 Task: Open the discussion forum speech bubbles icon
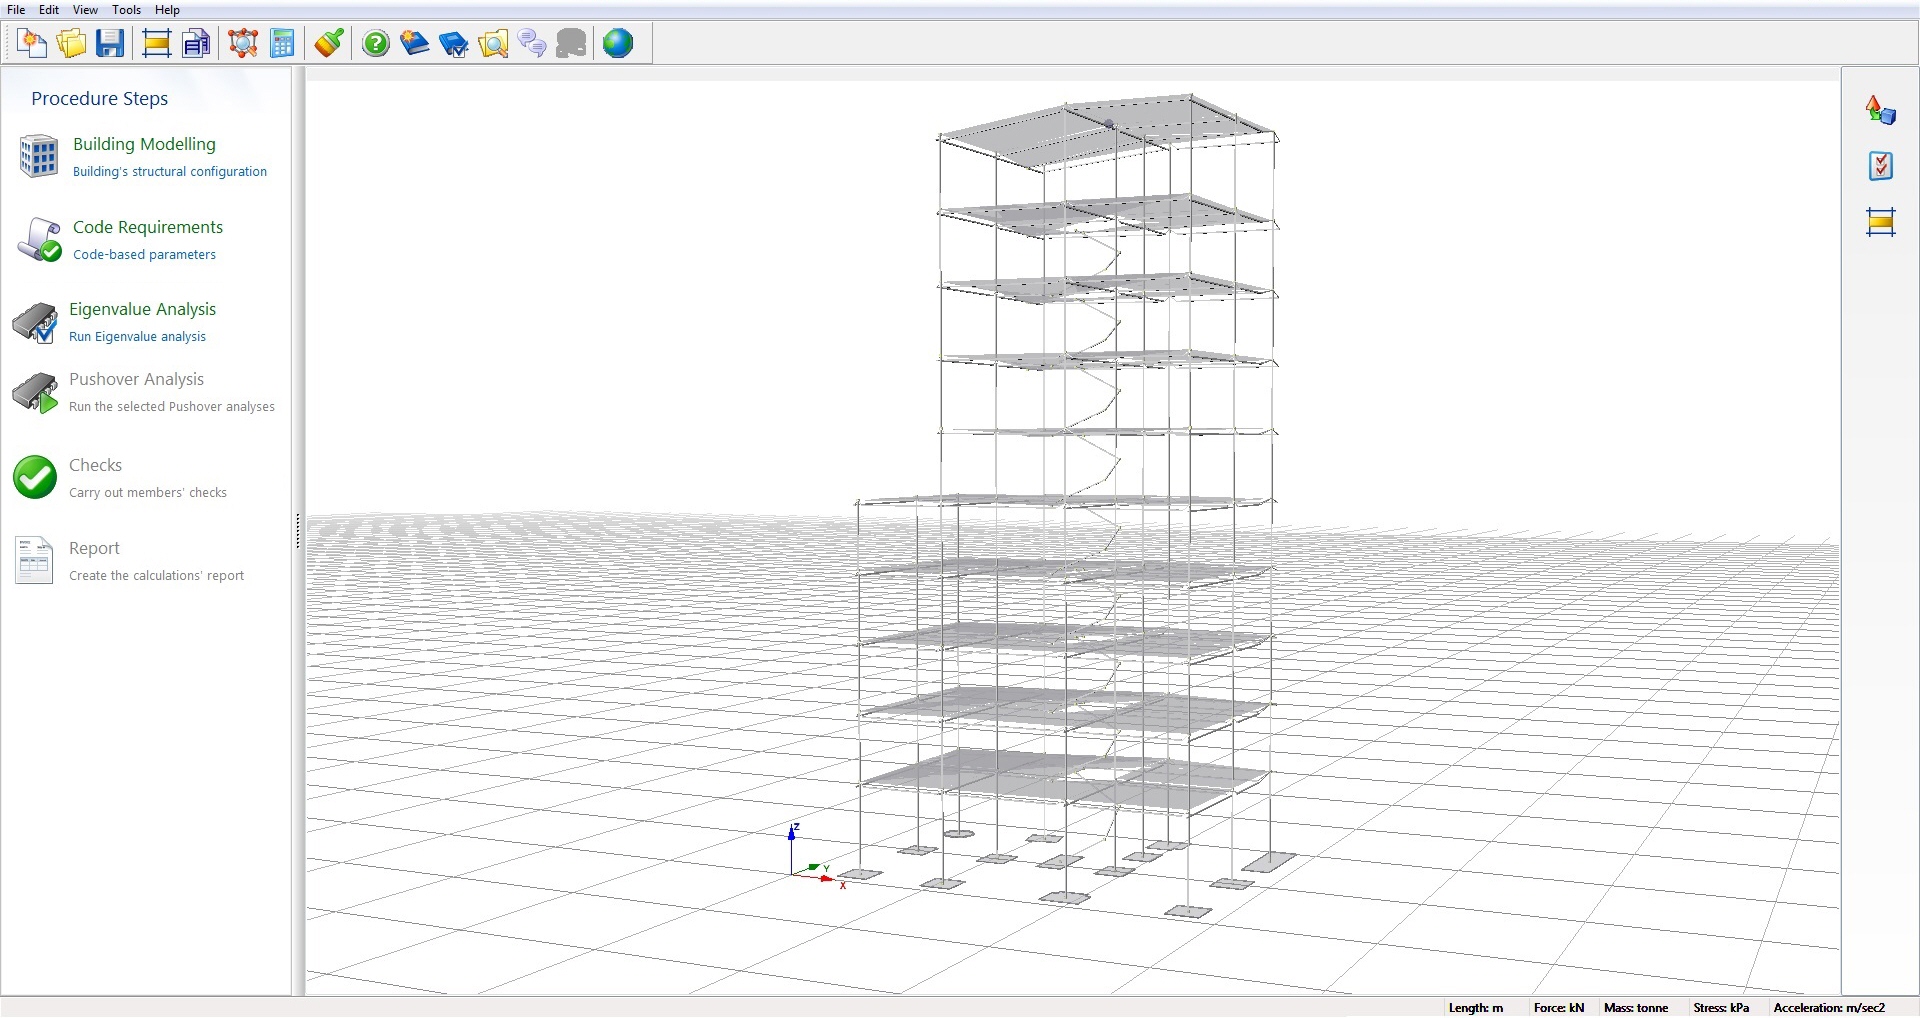pyautogui.click(x=532, y=43)
